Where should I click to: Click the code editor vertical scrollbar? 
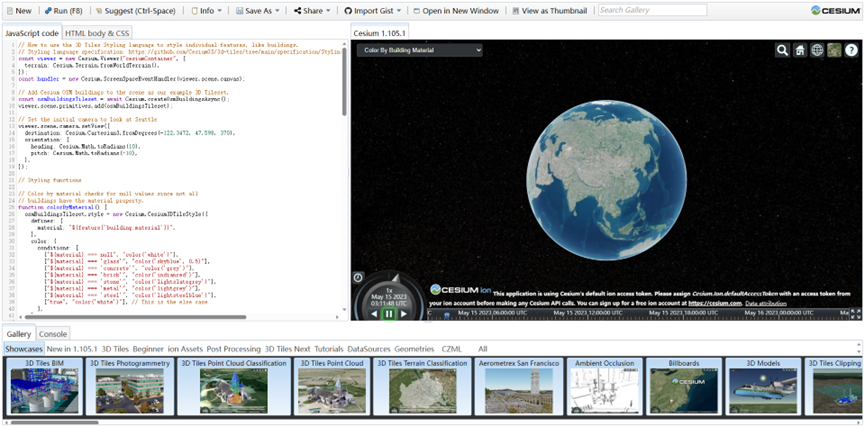pos(344,80)
